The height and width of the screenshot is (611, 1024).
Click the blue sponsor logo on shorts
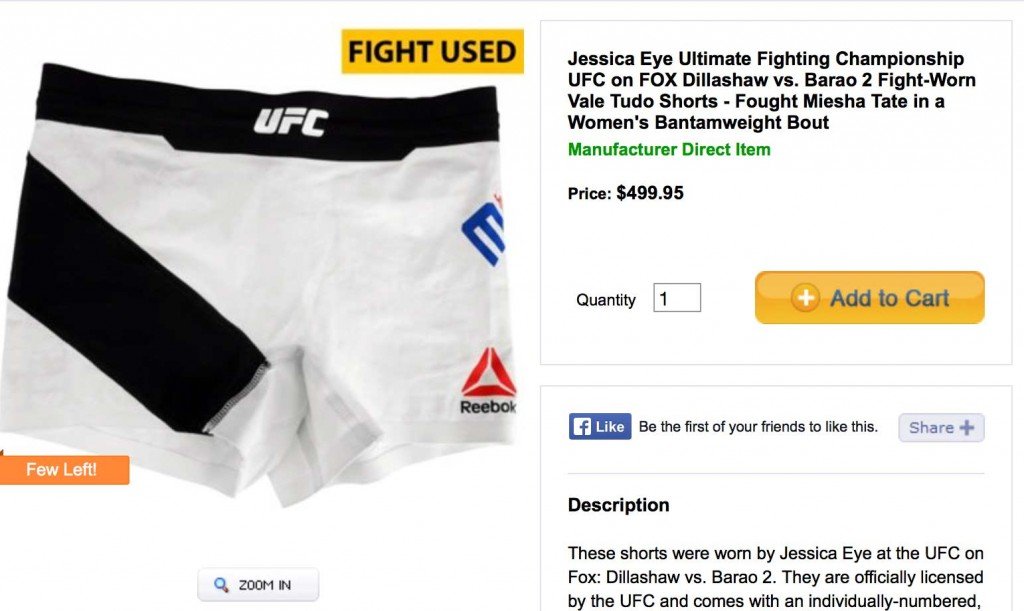coord(484,232)
